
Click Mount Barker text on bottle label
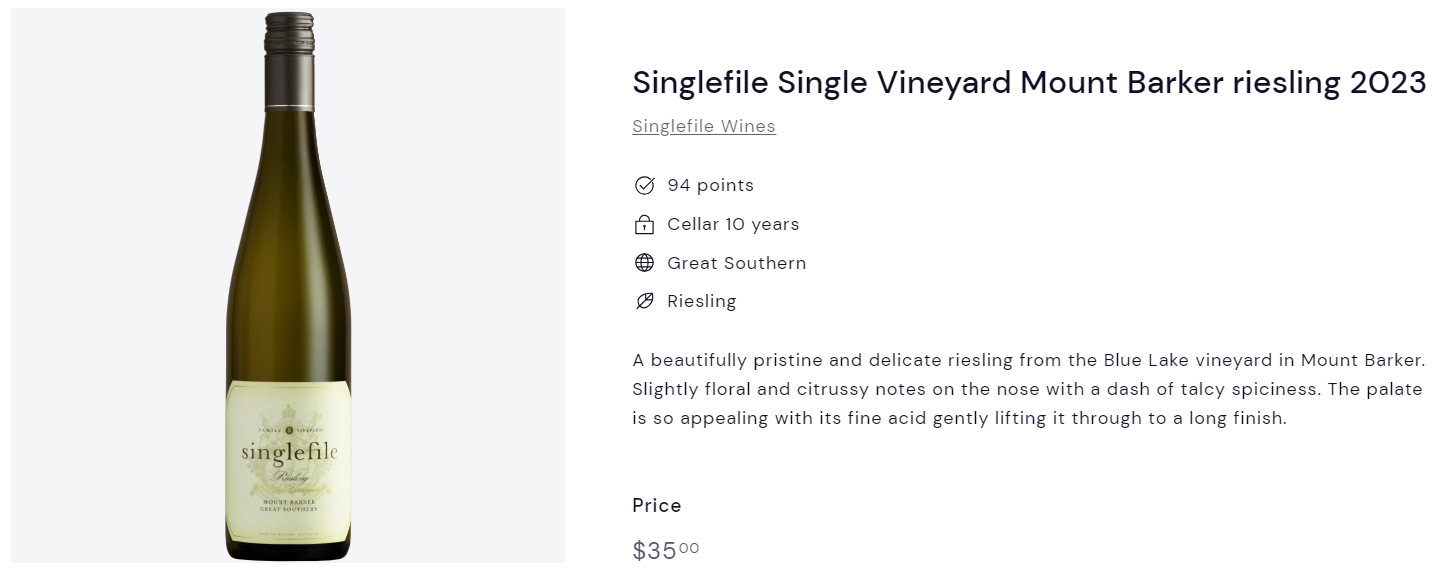point(289,500)
